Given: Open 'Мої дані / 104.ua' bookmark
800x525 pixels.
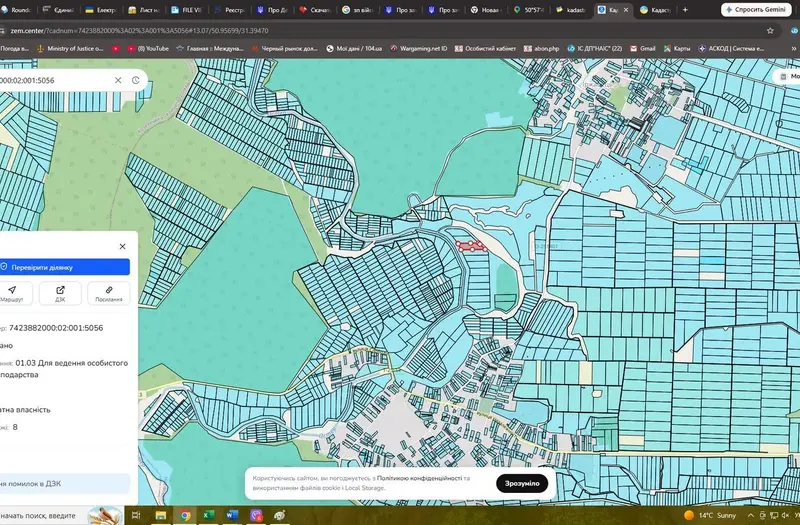Looking at the screenshot, I should click(354, 48).
